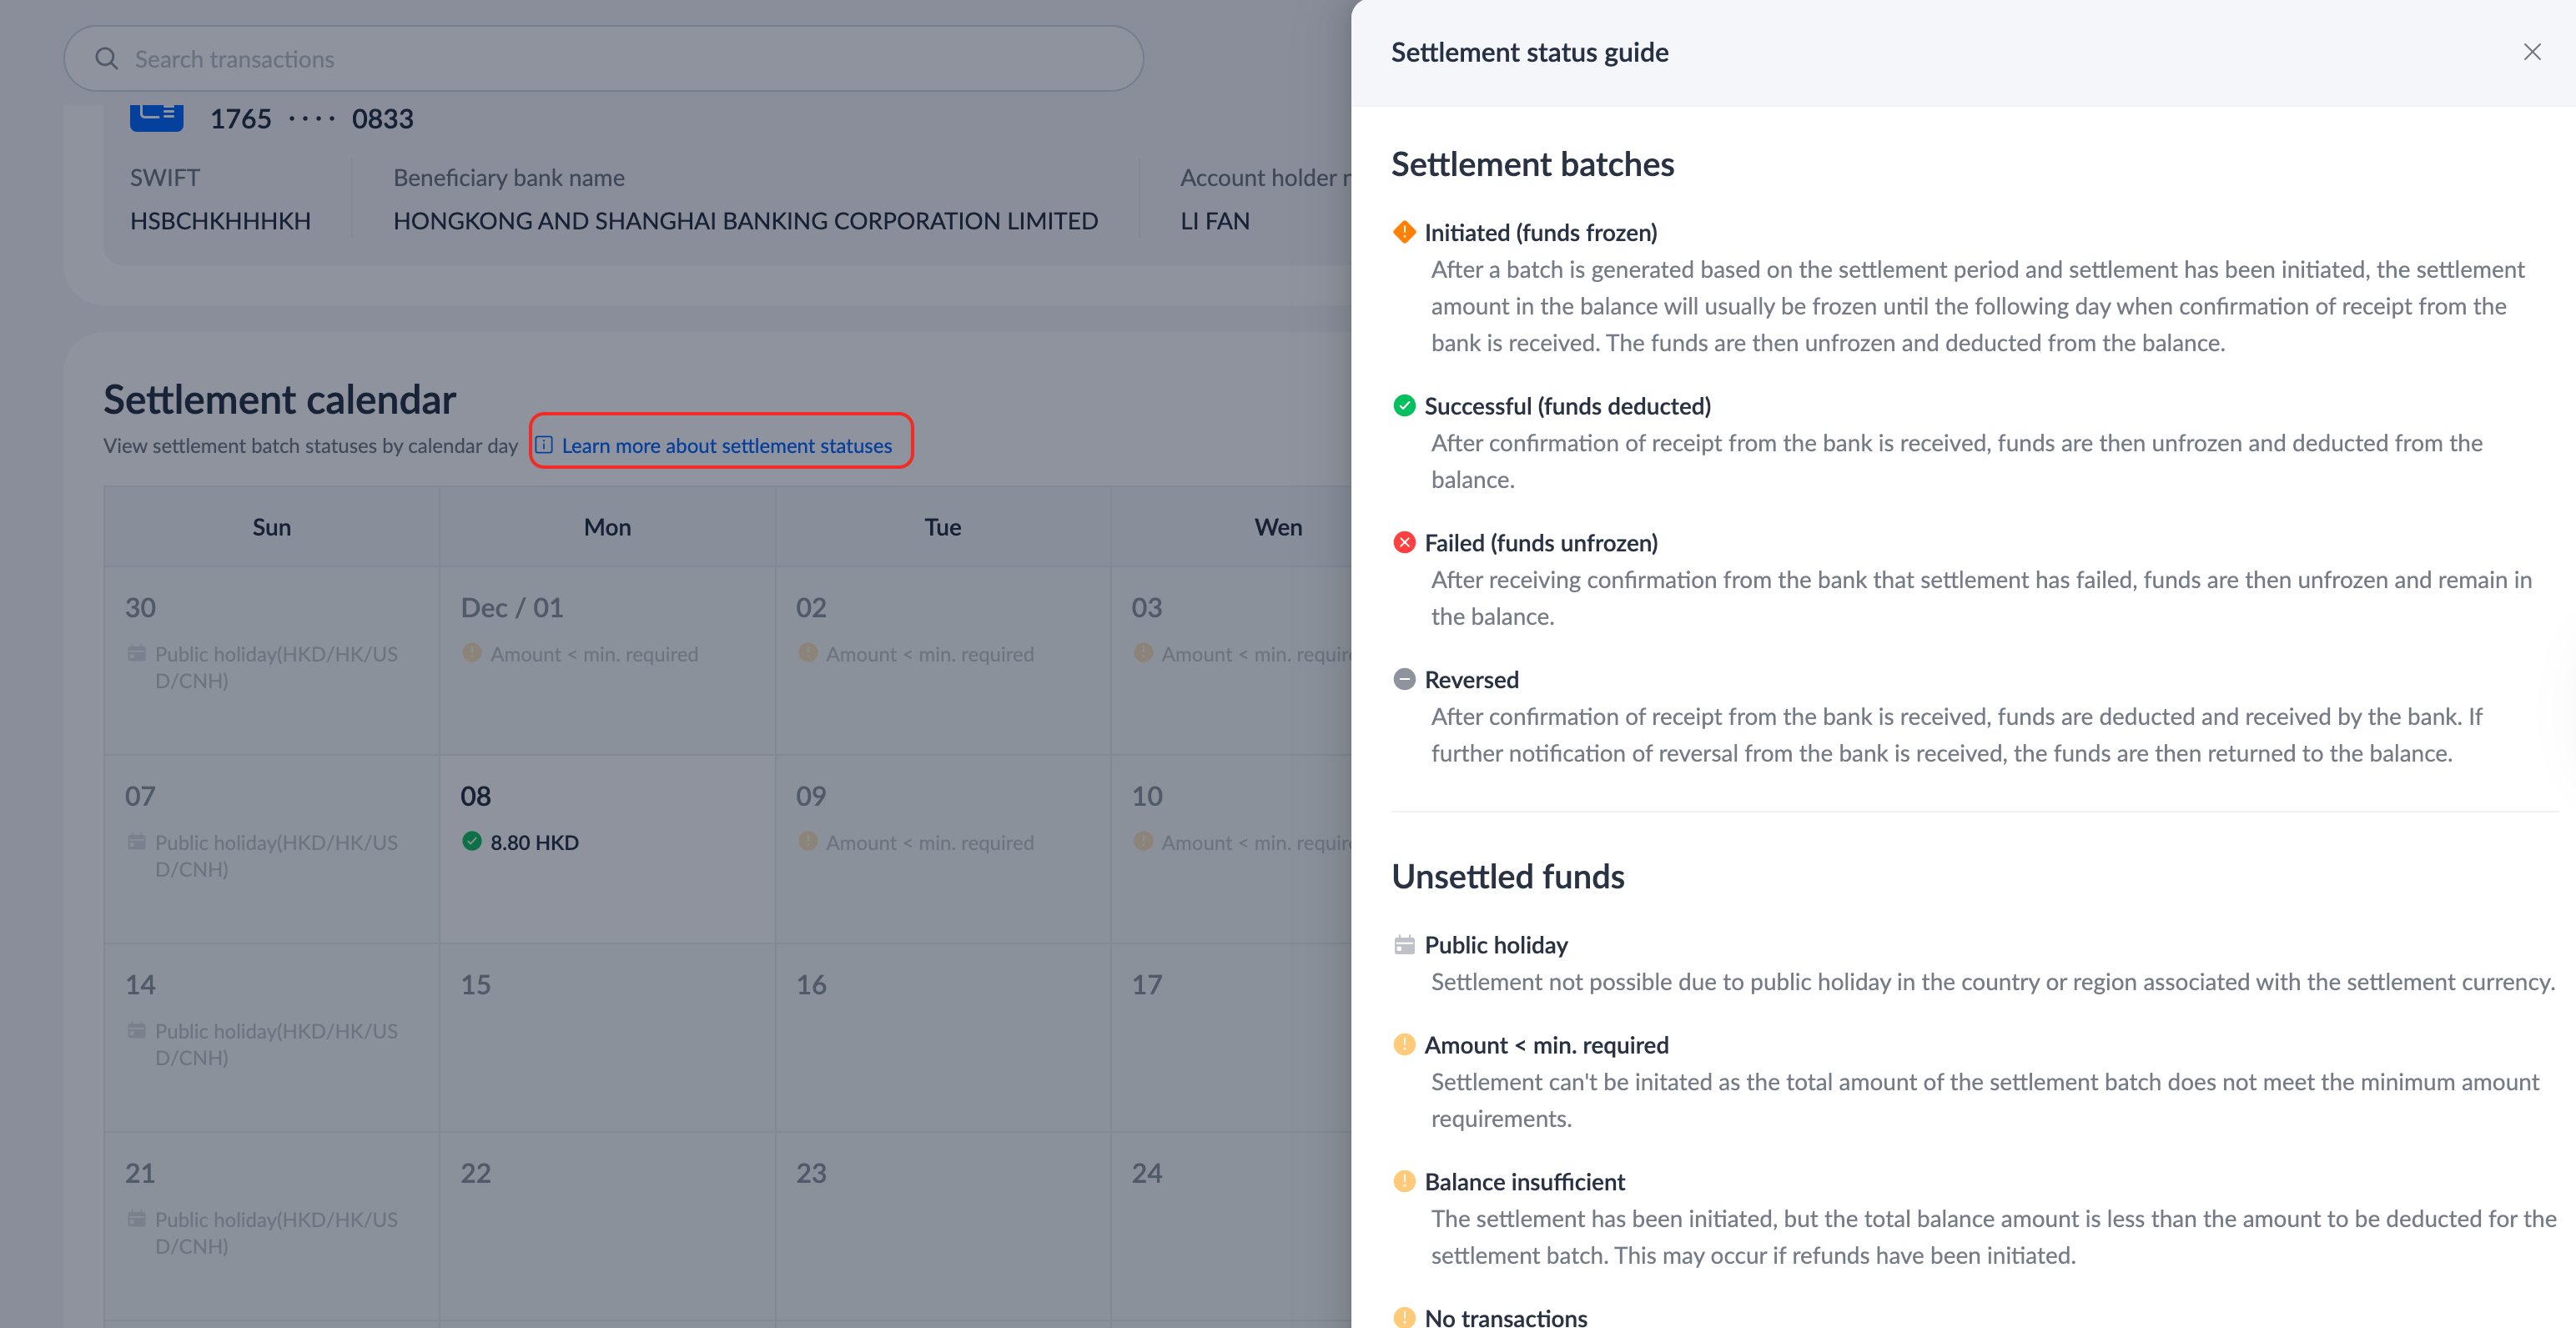2576x1328 pixels.
Task: Click the red Failed status icon
Action: pyautogui.click(x=1404, y=543)
